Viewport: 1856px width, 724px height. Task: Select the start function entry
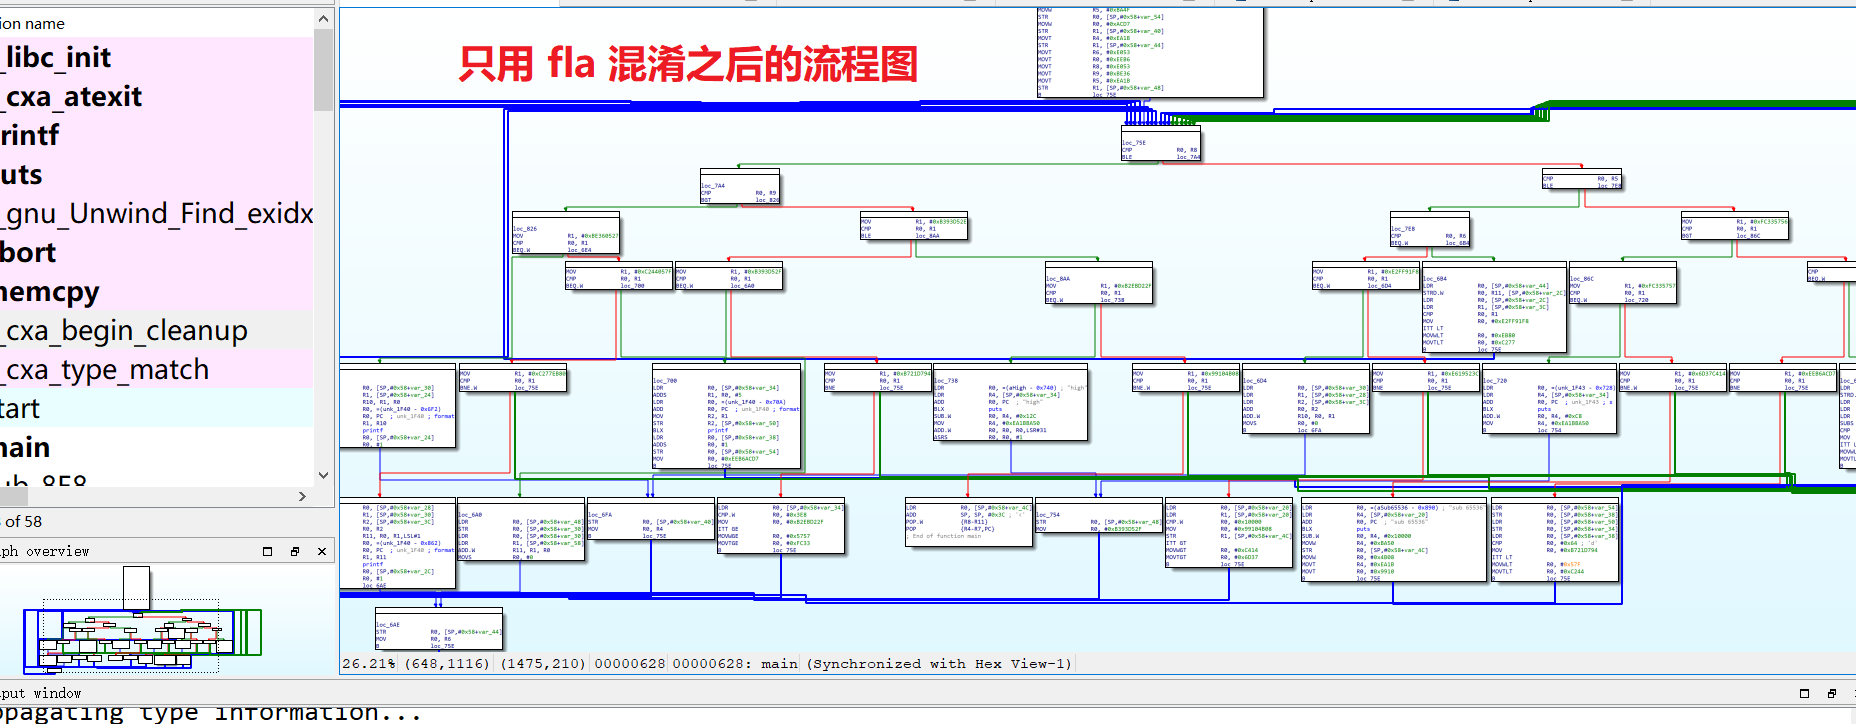point(156,408)
